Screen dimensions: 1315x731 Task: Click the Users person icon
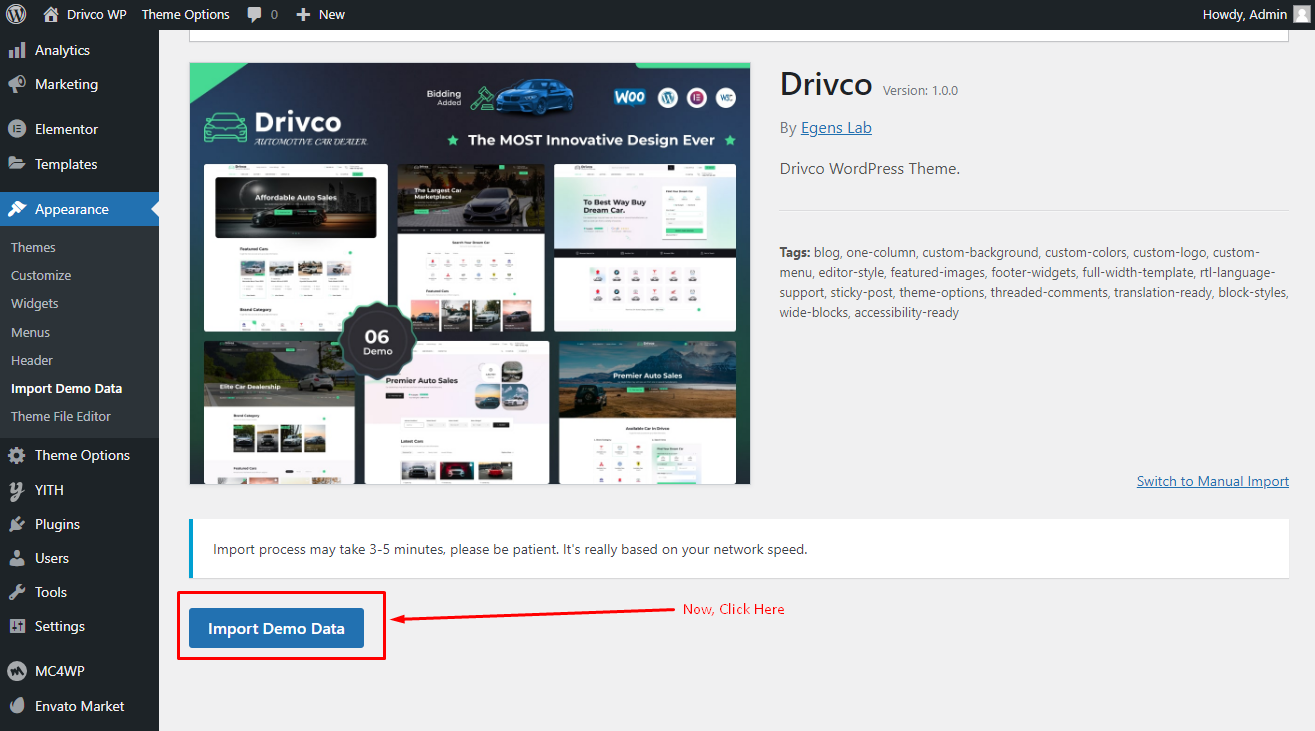tap(16, 558)
